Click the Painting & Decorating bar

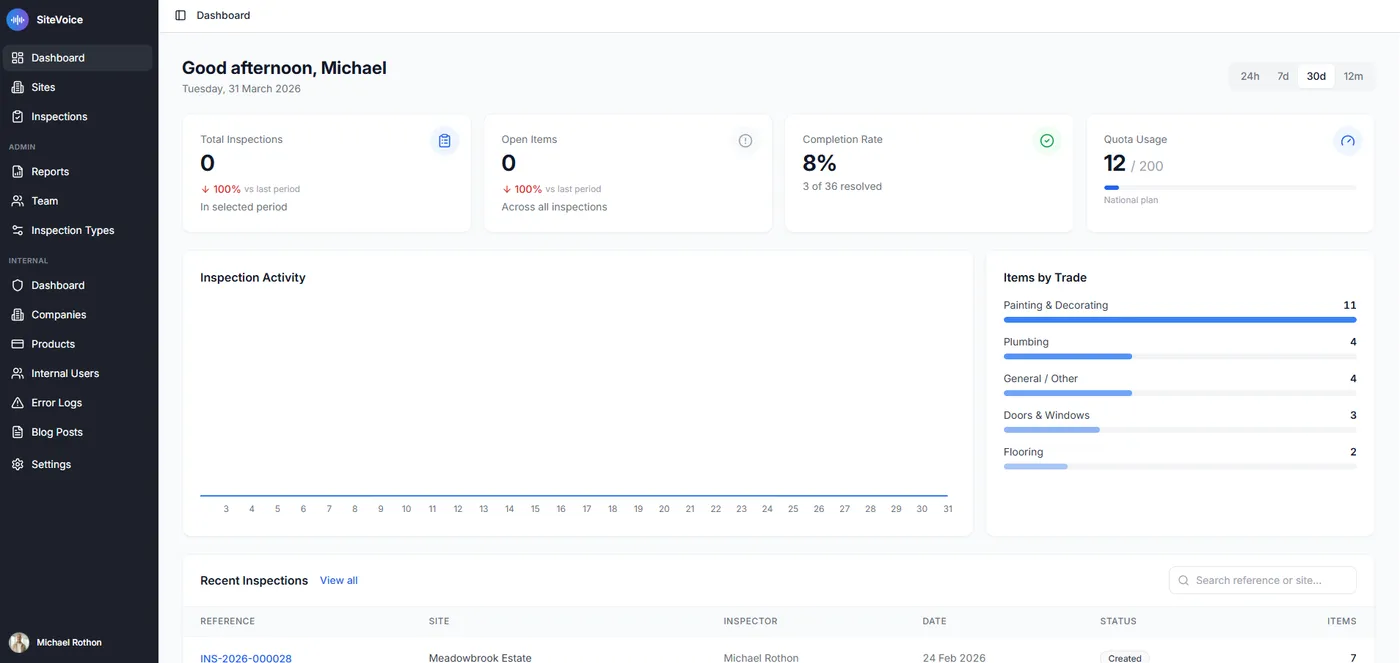point(1180,319)
